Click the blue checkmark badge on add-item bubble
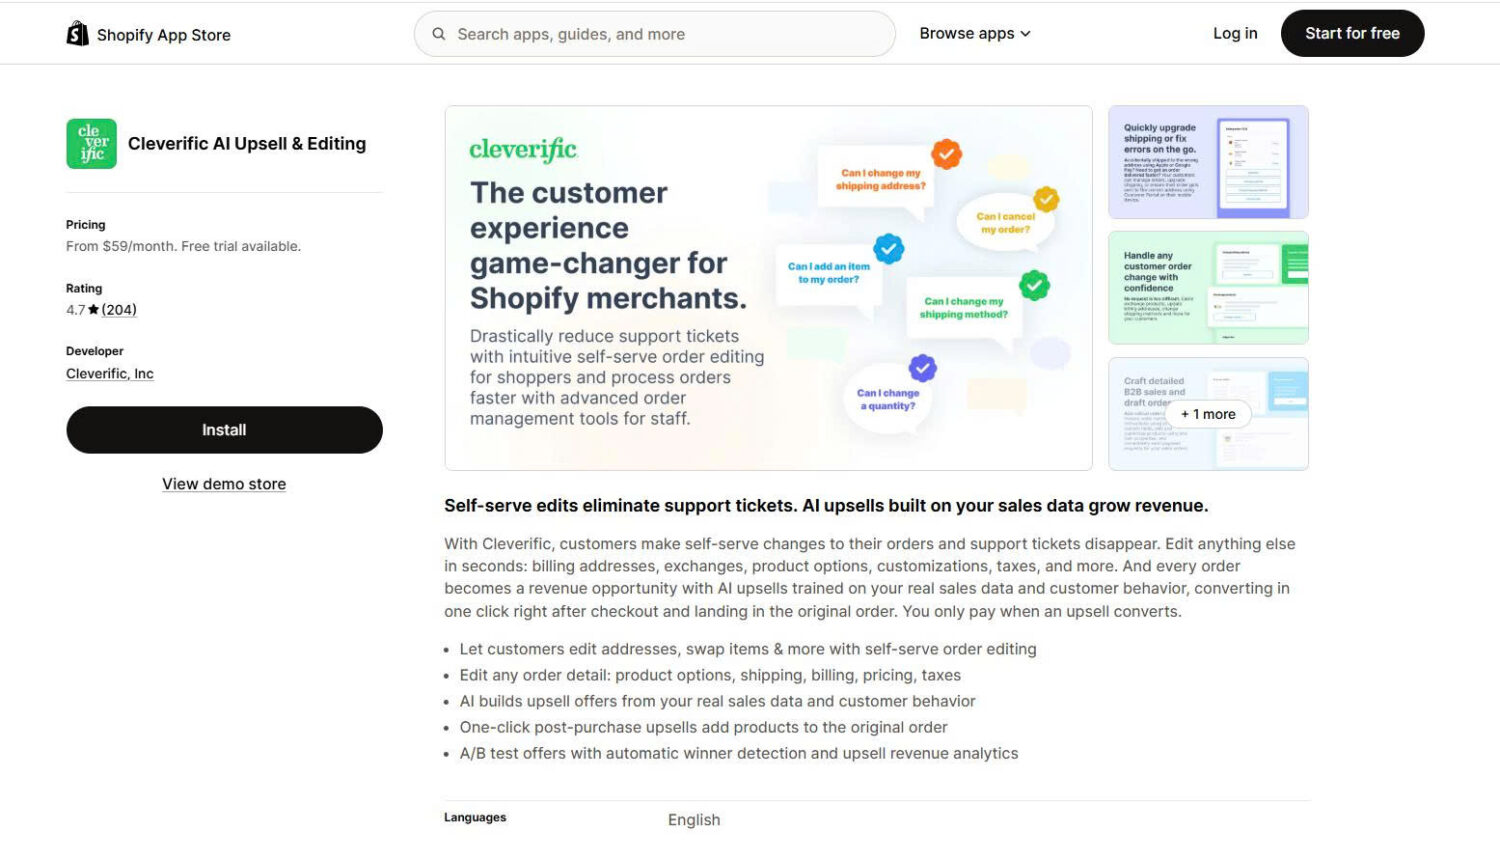The width and height of the screenshot is (1500, 859). coord(888,248)
